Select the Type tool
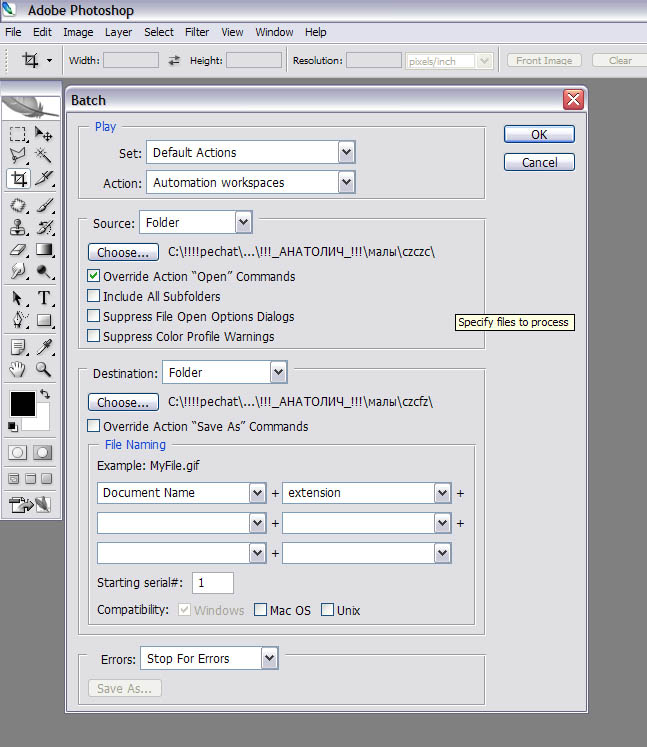Image resolution: width=647 pixels, height=747 pixels. click(x=44, y=298)
